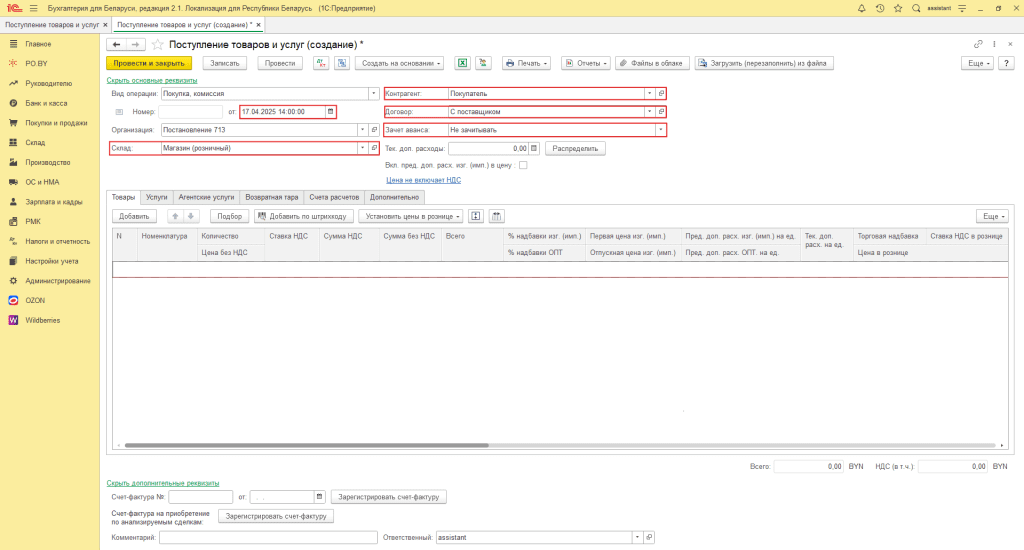
Task: Open Отчеты dropdown menu
Action: pos(586,63)
